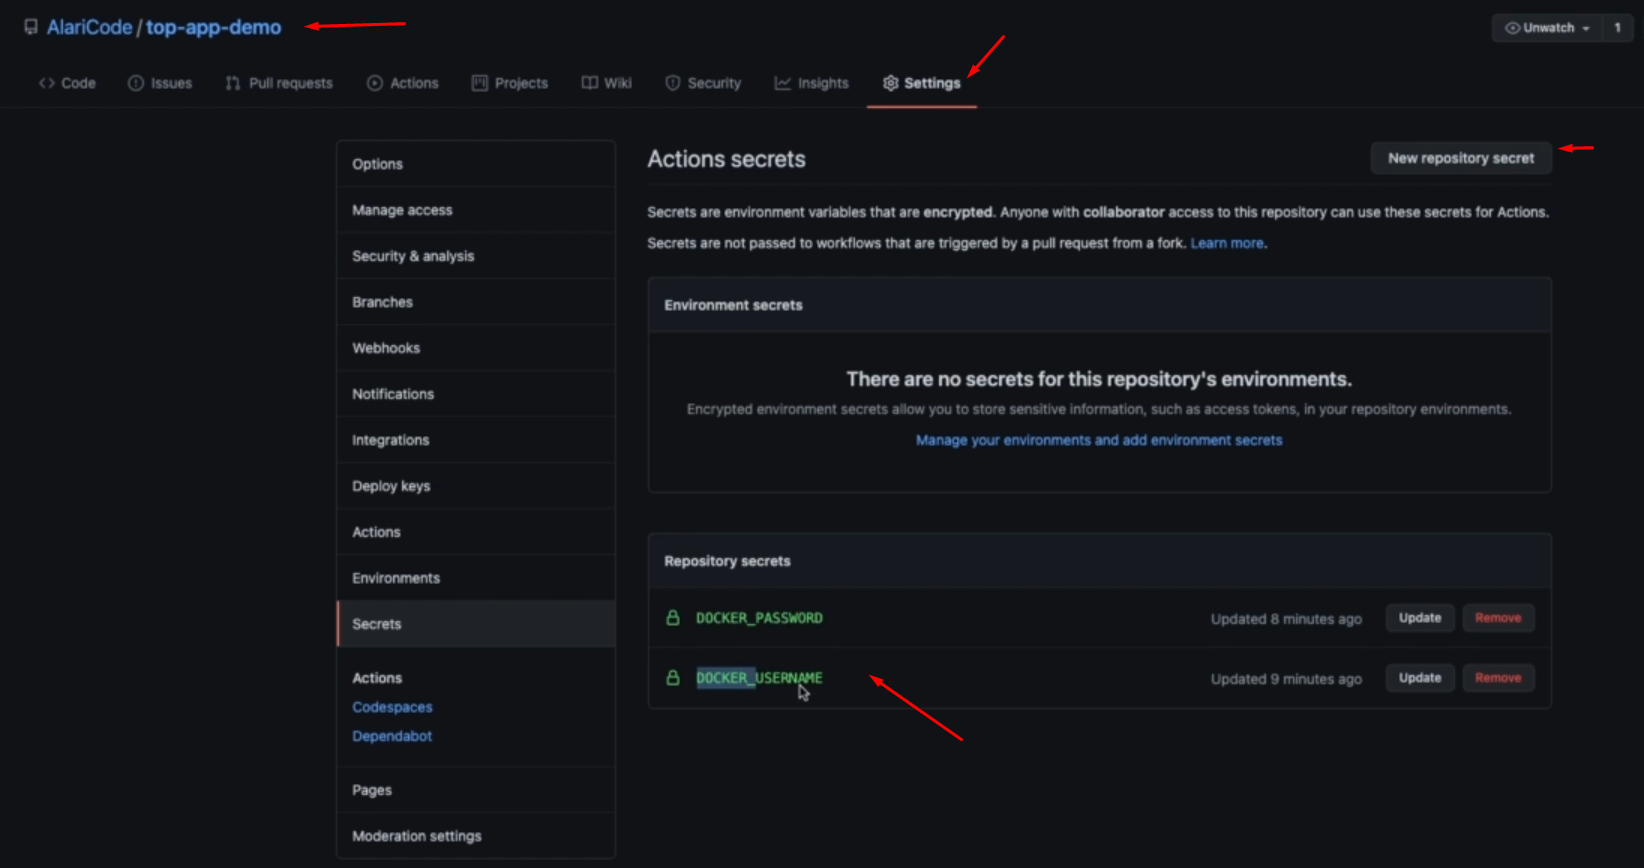
Task: Open the Unwatch dropdown
Action: [1547, 28]
